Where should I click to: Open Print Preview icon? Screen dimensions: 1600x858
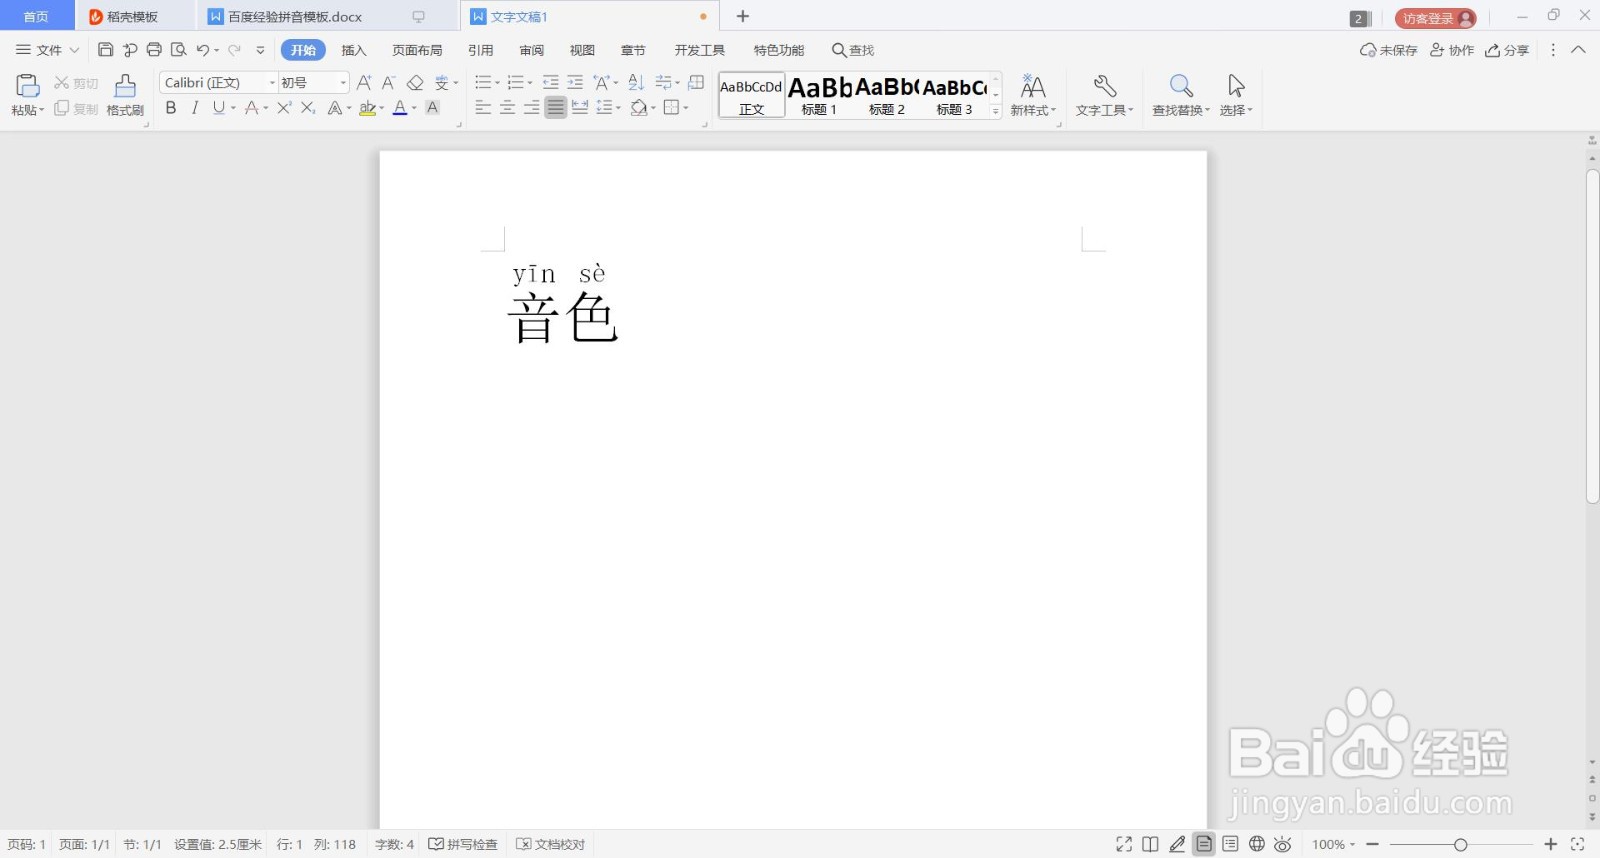pyautogui.click(x=178, y=50)
